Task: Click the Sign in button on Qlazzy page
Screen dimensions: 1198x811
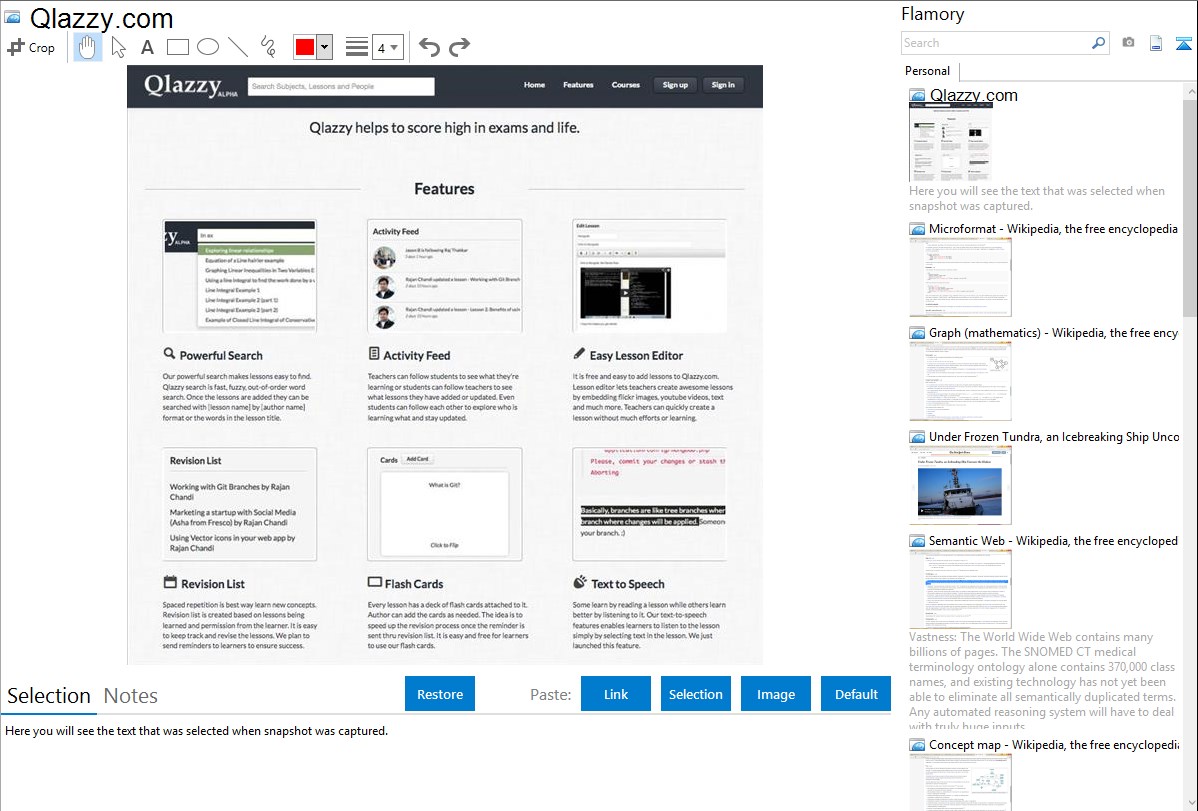Action: pyautogui.click(x=723, y=85)
